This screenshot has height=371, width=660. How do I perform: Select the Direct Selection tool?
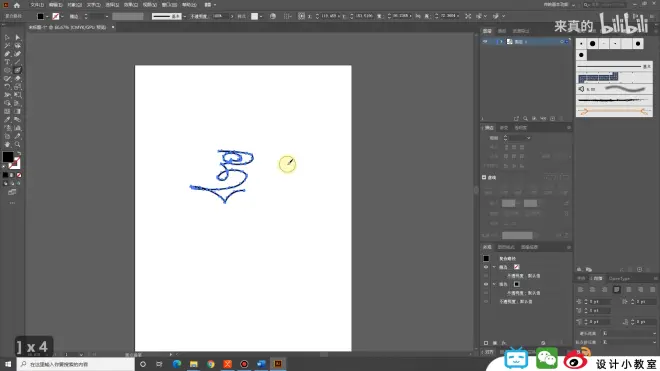[x=18, y=37]
